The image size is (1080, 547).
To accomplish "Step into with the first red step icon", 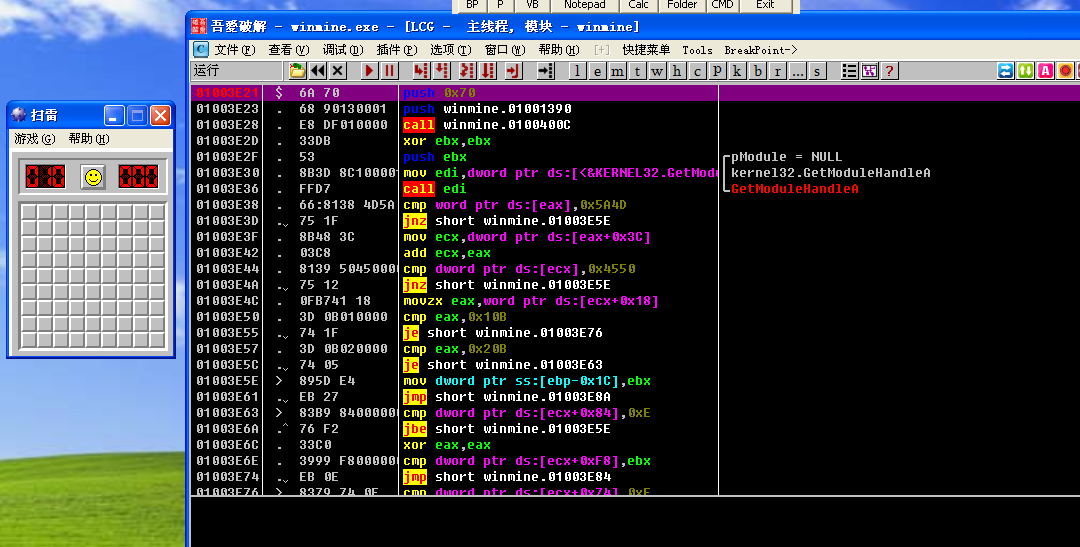I will point(421,70).
